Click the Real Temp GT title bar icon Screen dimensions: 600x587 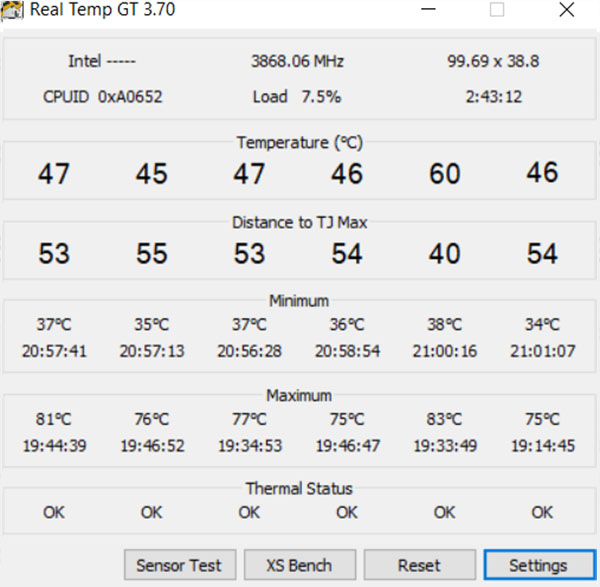(x=14, y=11)
